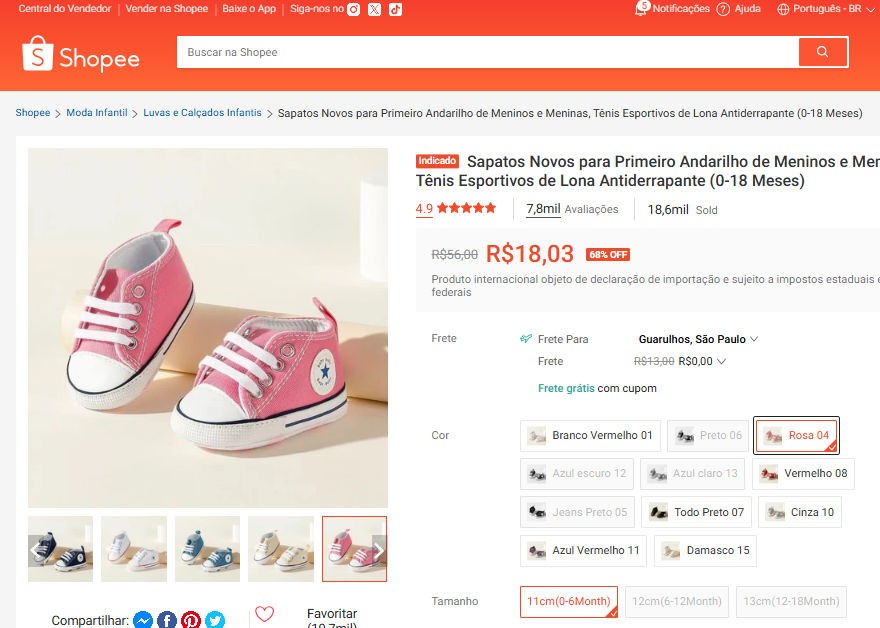Open Shopee's TikTok page icon
Viewport: 880px width, 628px height.
(x=396, y=9)
